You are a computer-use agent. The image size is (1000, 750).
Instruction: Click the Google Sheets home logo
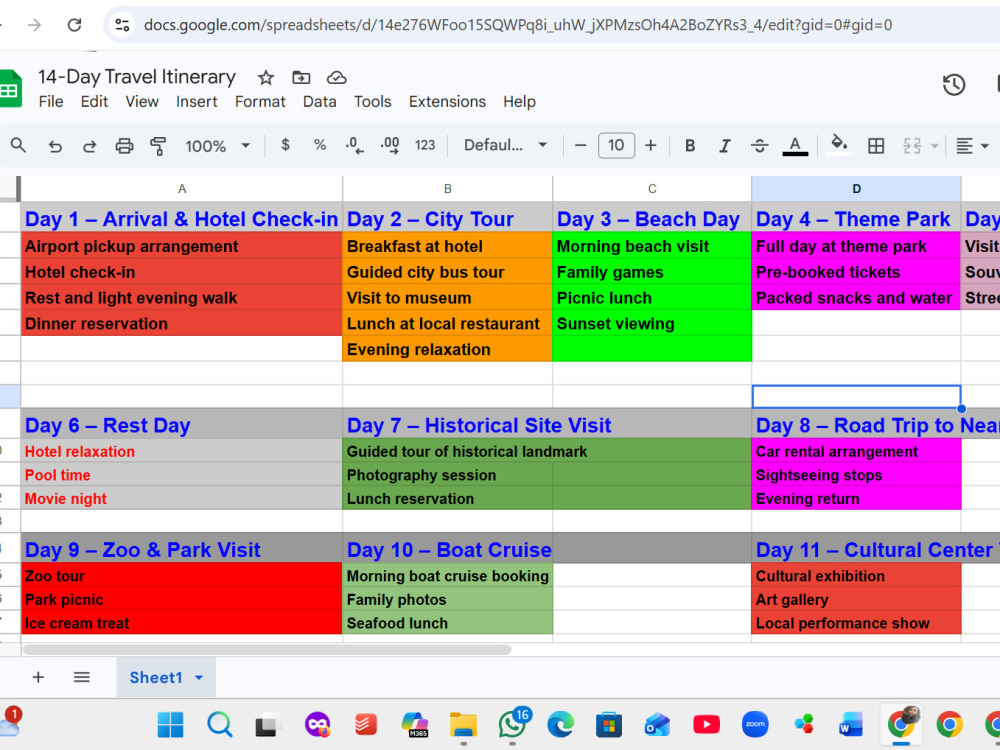tap(10, 89)
